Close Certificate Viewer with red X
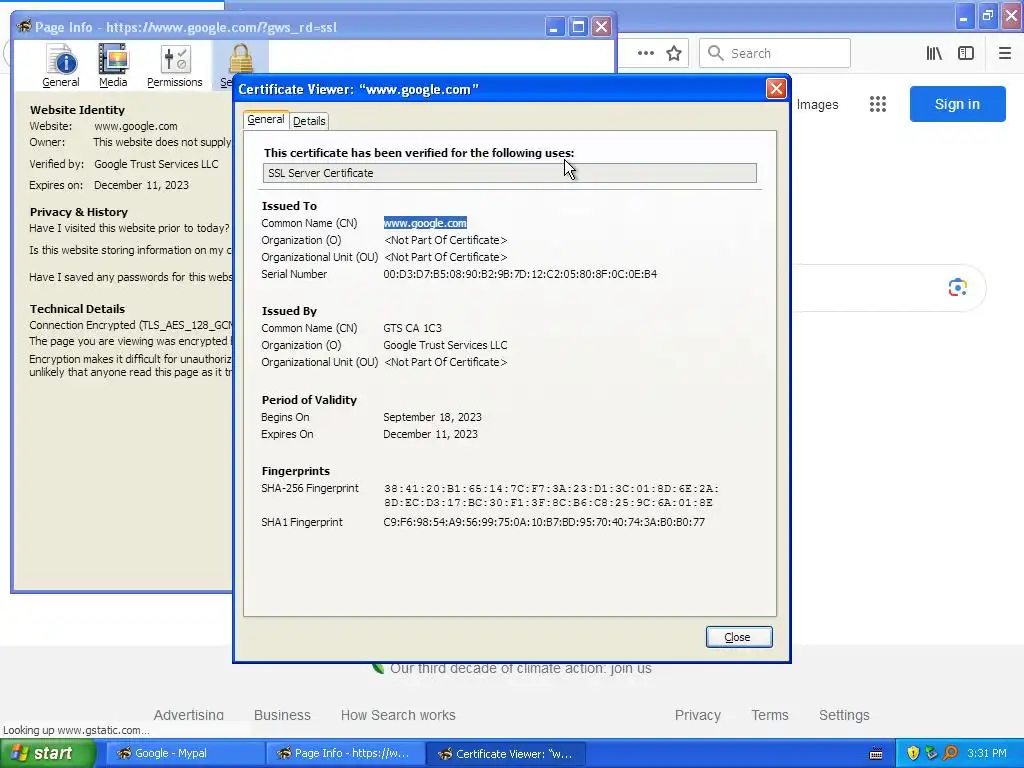 tap(776, 88)
